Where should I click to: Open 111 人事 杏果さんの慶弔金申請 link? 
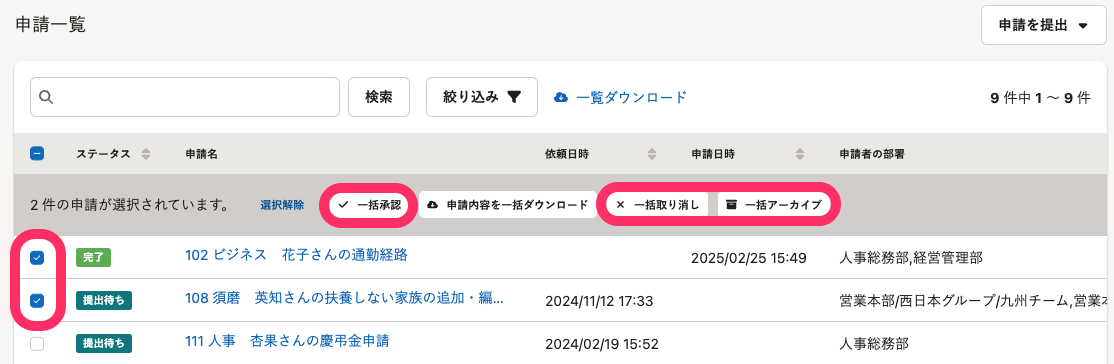[287, 341]
